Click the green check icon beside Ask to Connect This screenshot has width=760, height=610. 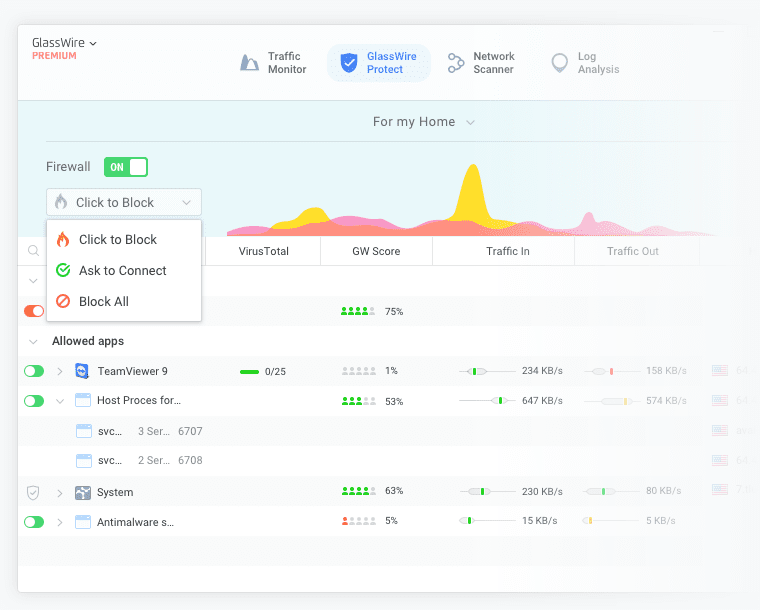(63, 270)
